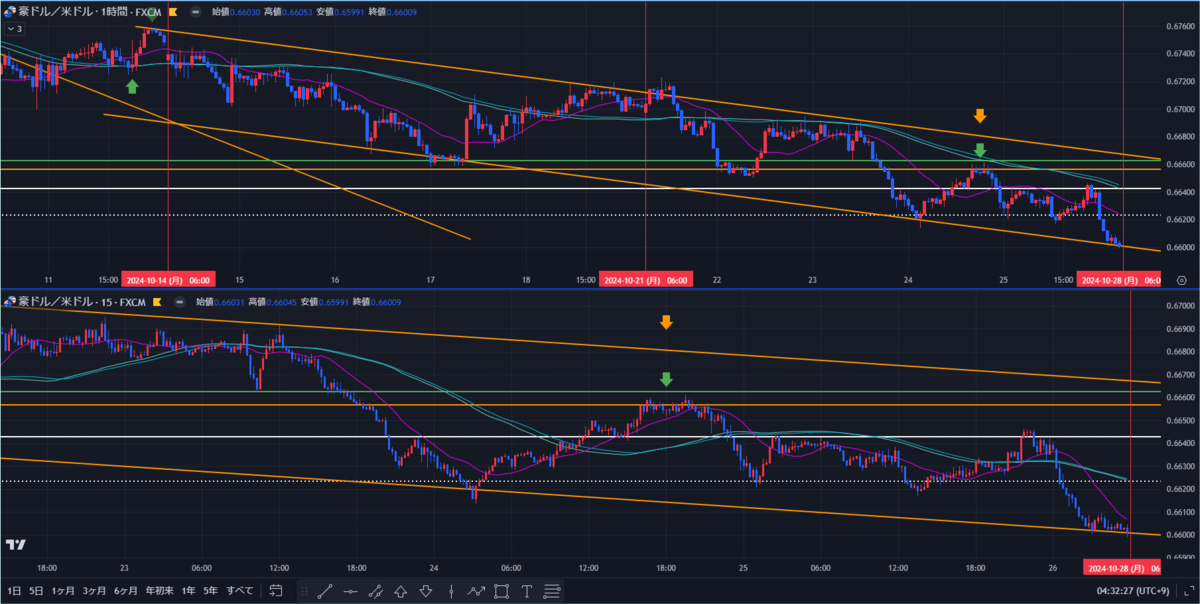
Task: Set range to 5年
Action: click(211, 591)
